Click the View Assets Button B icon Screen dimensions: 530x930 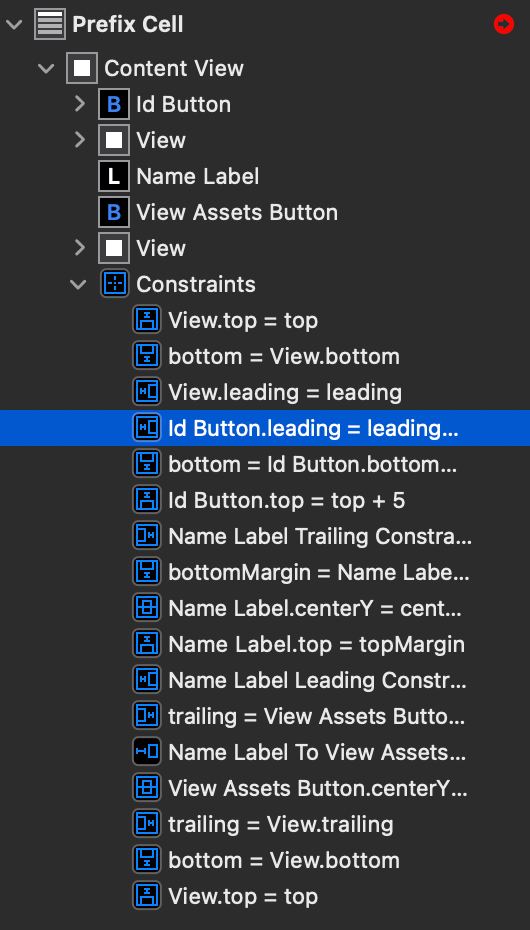(x=114, y=212)
